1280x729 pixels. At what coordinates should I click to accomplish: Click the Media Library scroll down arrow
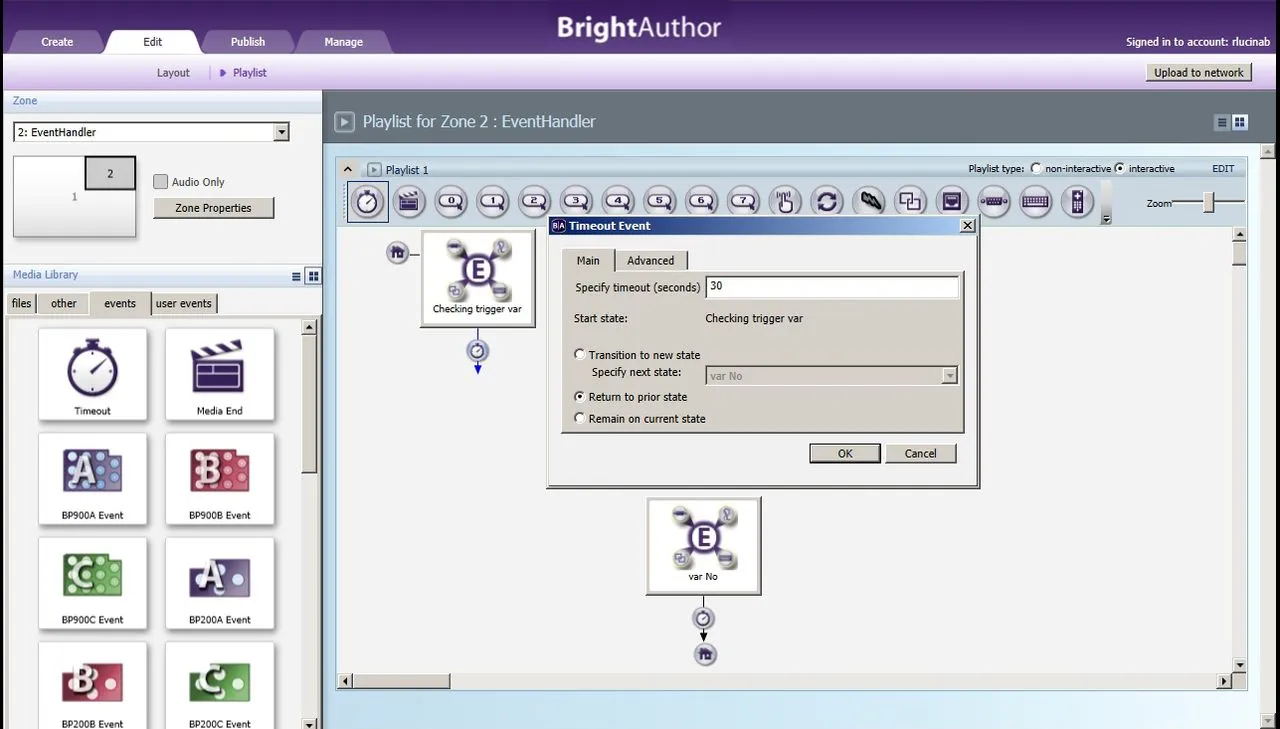[309, 723]
